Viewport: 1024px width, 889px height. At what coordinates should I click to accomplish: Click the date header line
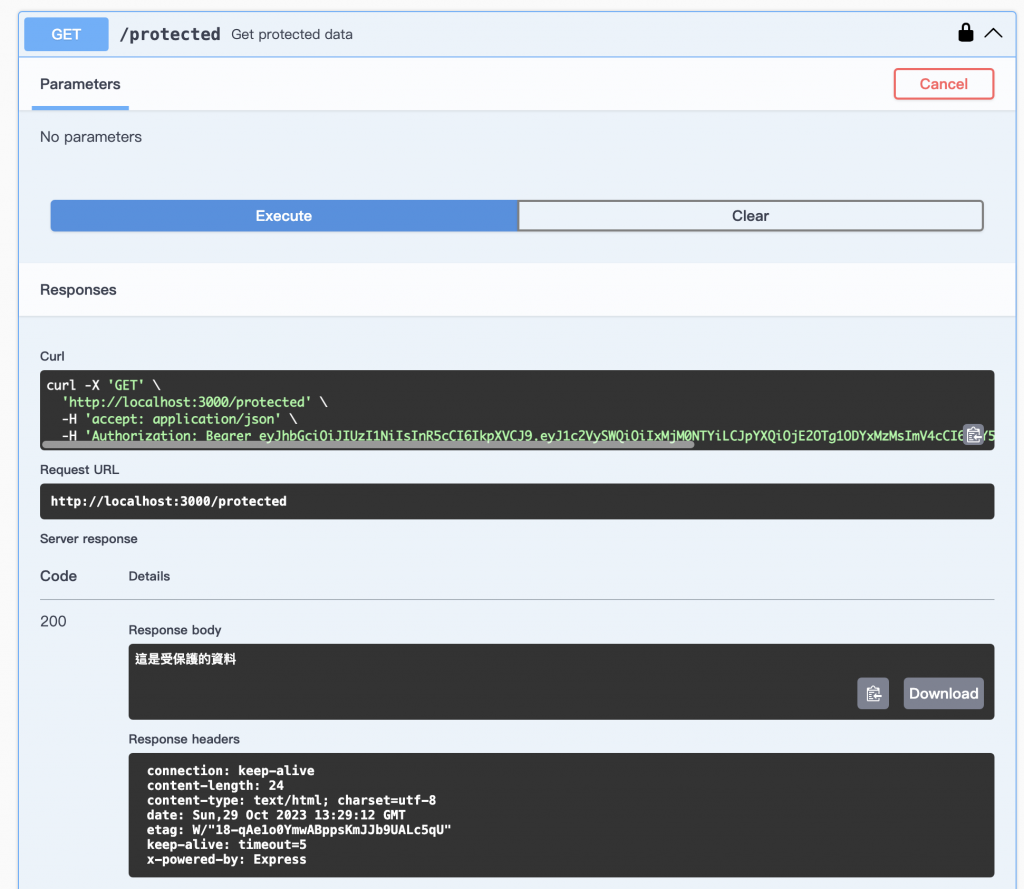point(276,815)
